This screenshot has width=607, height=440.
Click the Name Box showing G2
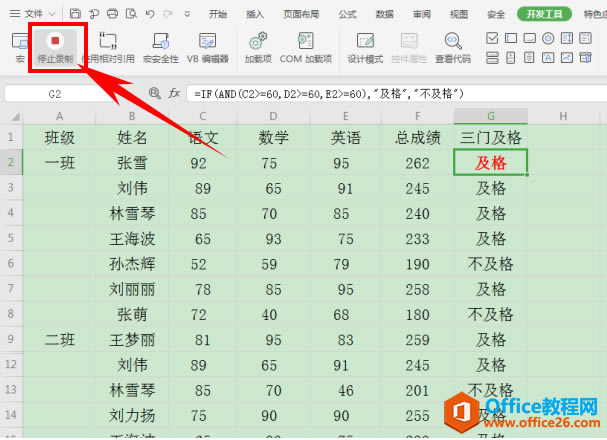coord(54,94)
